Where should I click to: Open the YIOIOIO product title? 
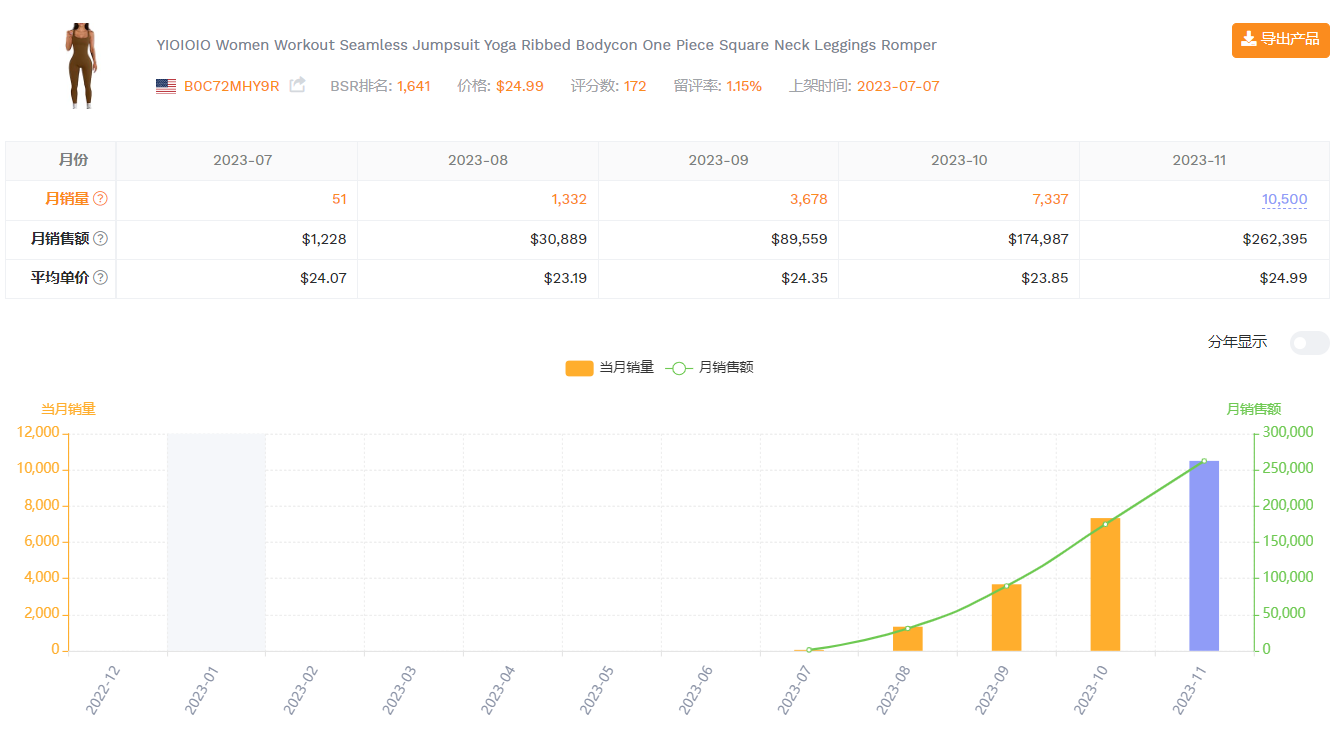tap(546, 45)
